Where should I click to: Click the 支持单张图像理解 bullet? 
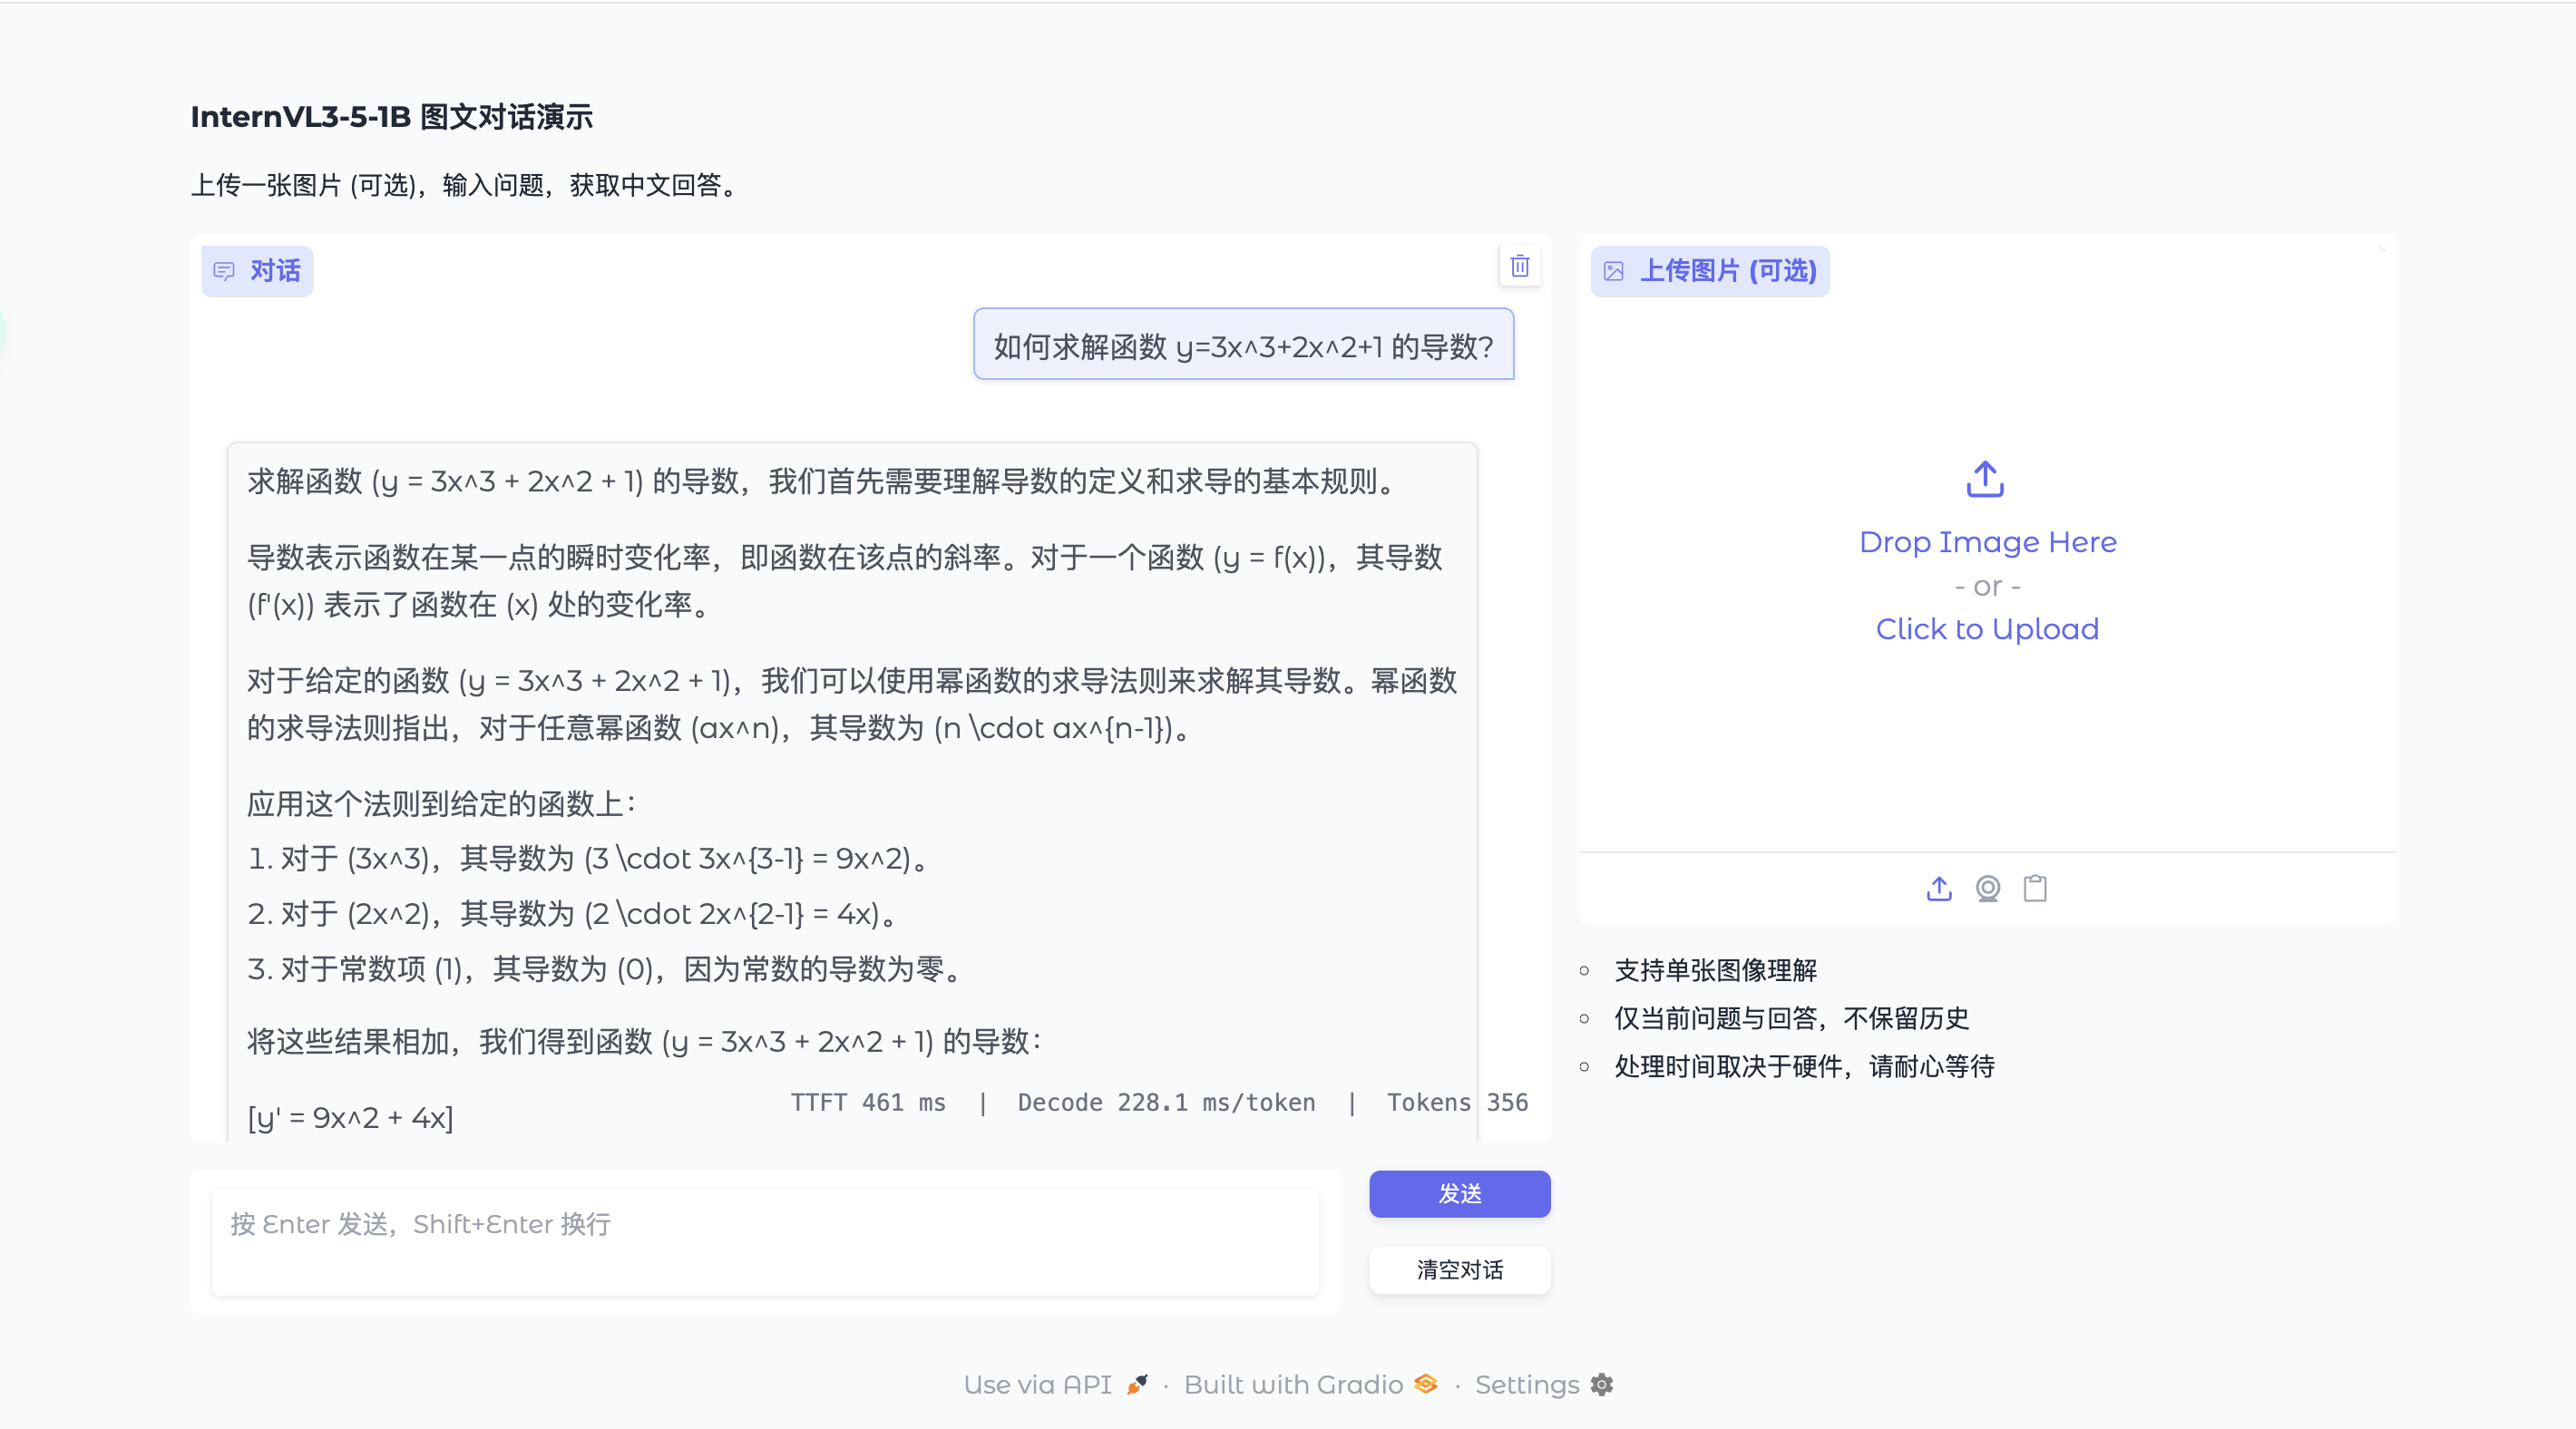coord(1715,970)
